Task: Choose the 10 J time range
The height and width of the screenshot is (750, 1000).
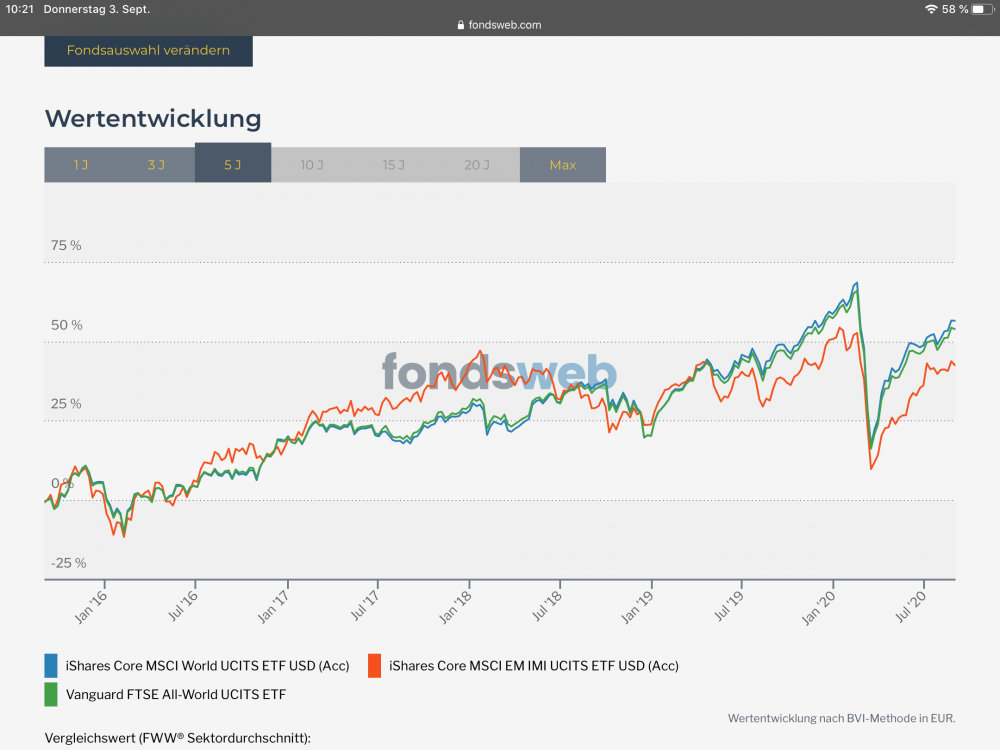Action: [x=312, y=165]
